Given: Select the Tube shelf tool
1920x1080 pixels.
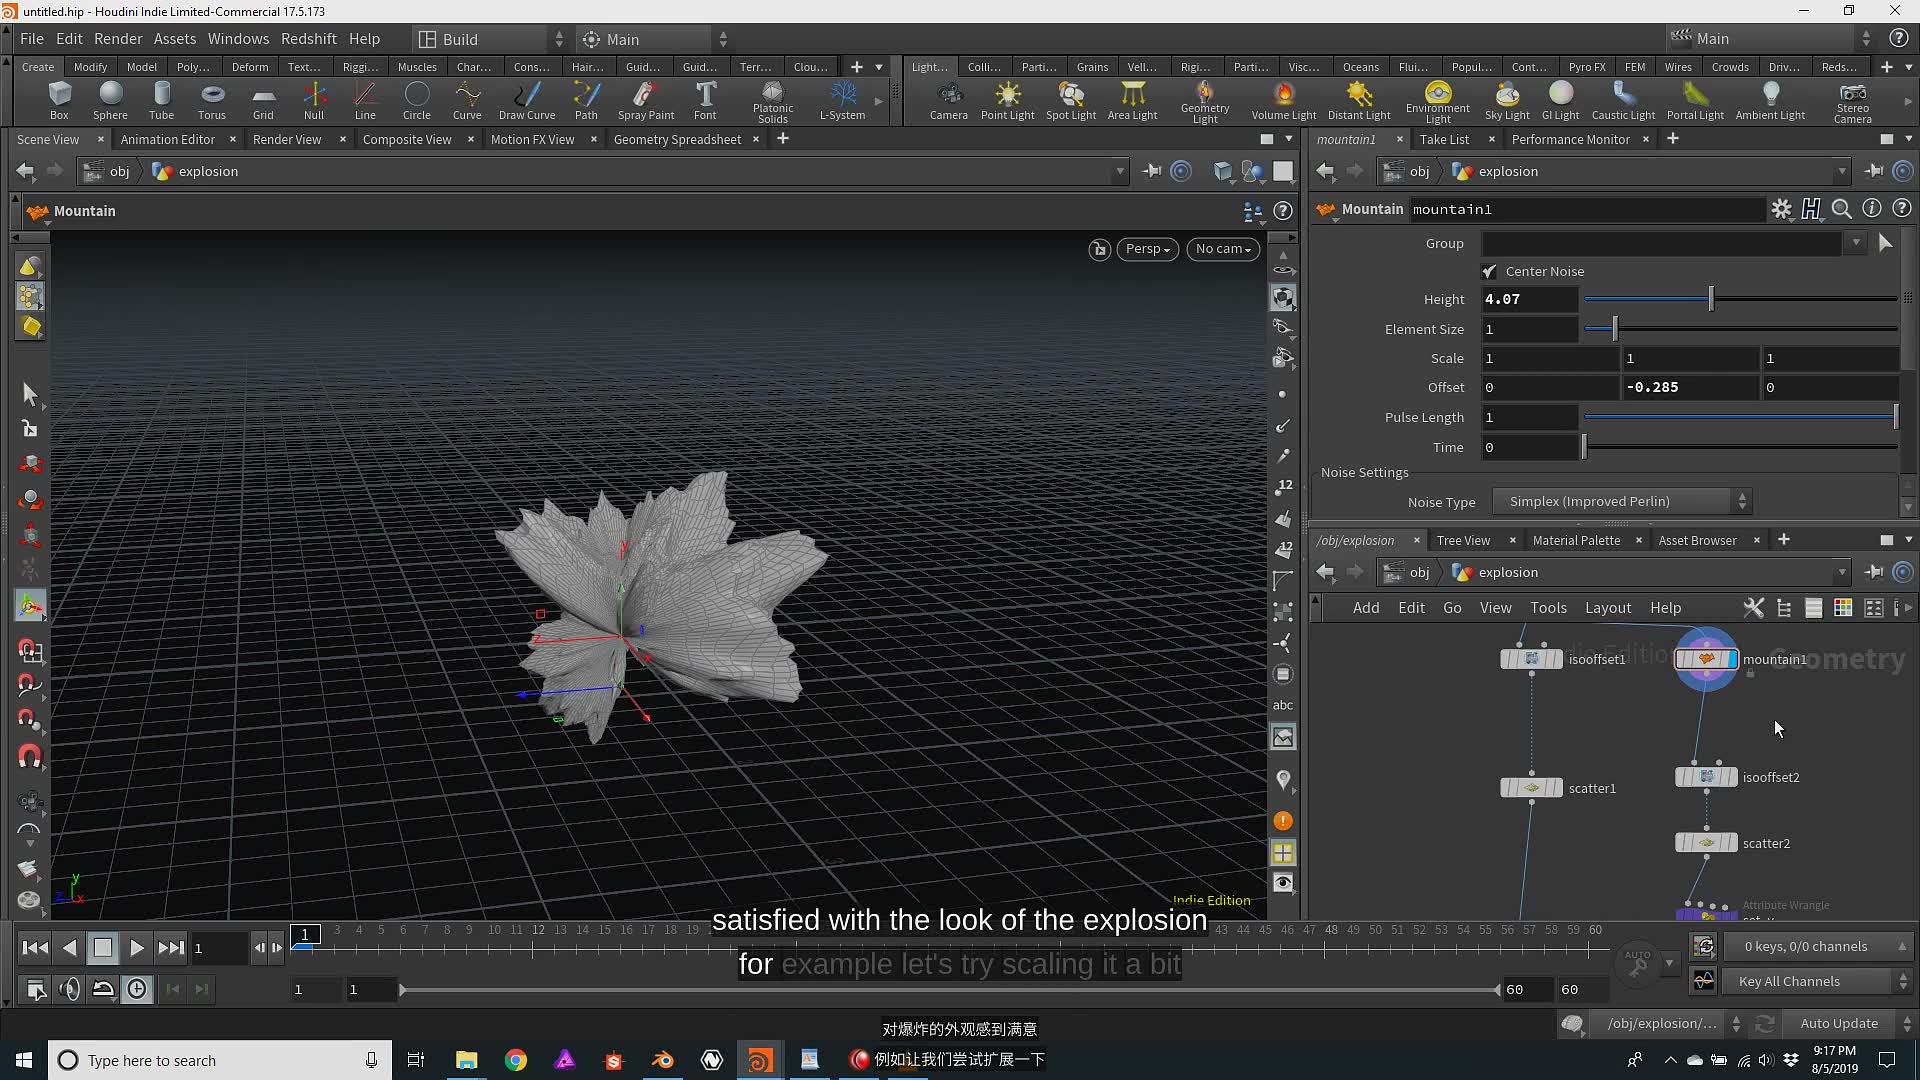Looking at the screenshot, I should [x=161, y=101].
